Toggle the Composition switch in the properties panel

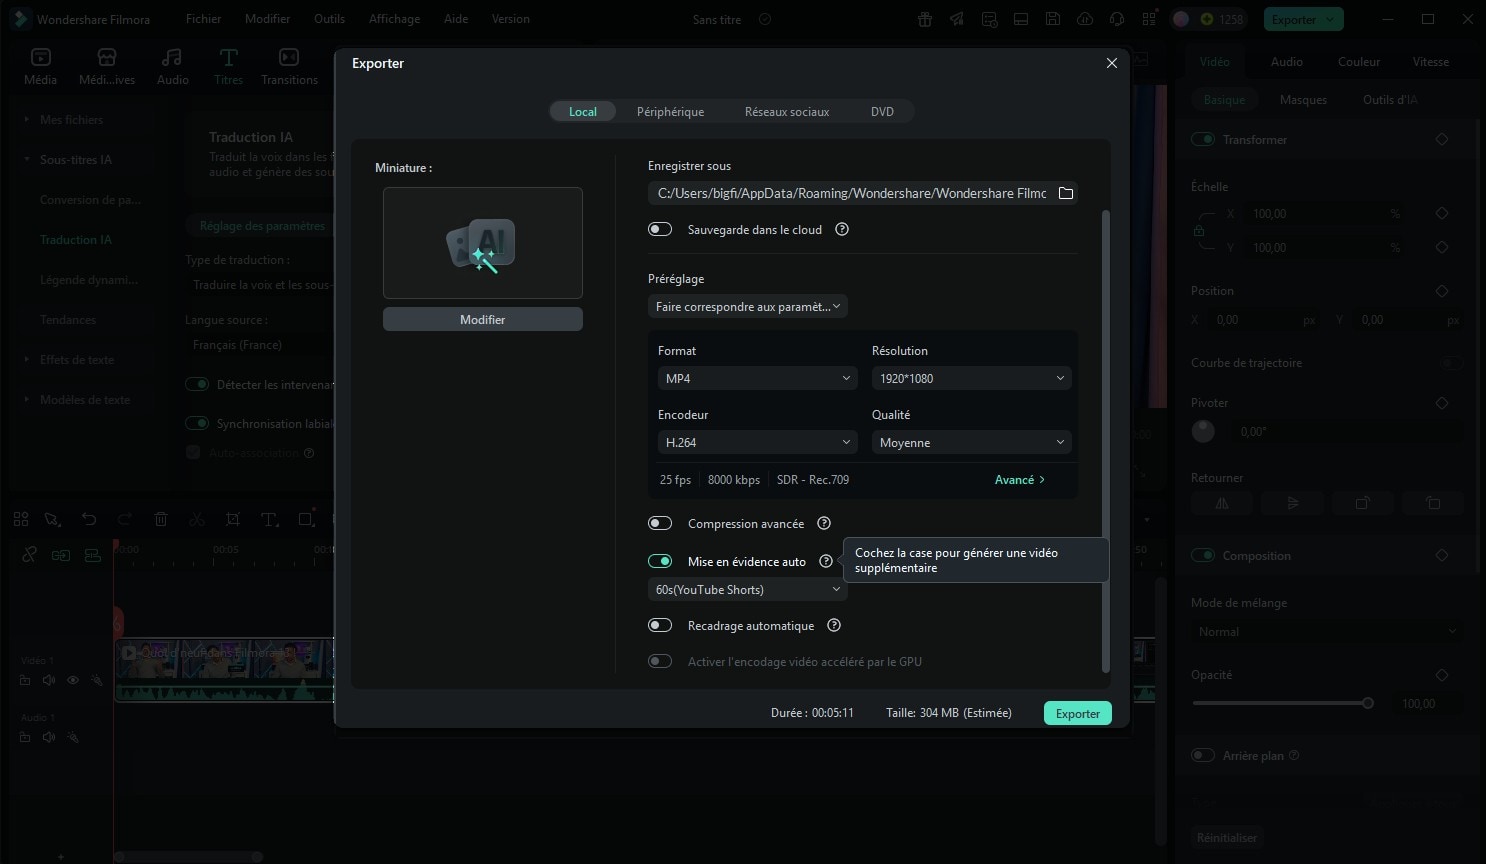[1203, 555]
